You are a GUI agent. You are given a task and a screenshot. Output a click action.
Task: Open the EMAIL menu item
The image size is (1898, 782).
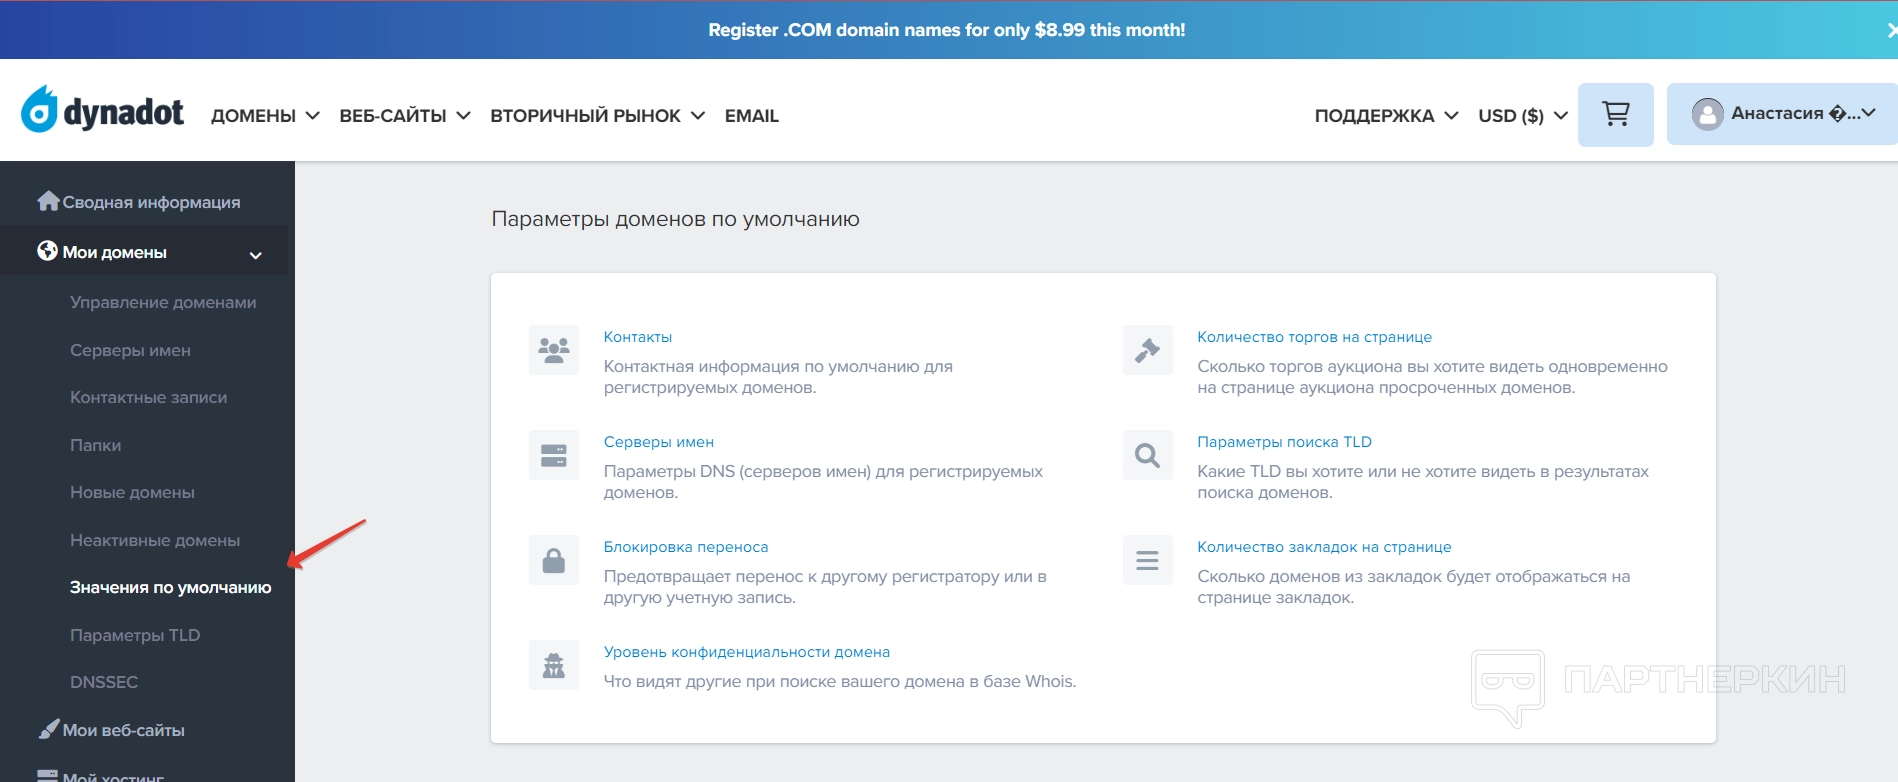(751, 116)
